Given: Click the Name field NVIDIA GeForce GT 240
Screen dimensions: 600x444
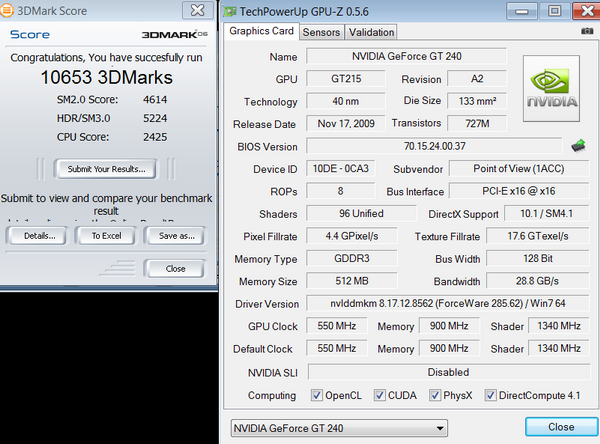Looking at the screenshot, I should pos(406,56).
